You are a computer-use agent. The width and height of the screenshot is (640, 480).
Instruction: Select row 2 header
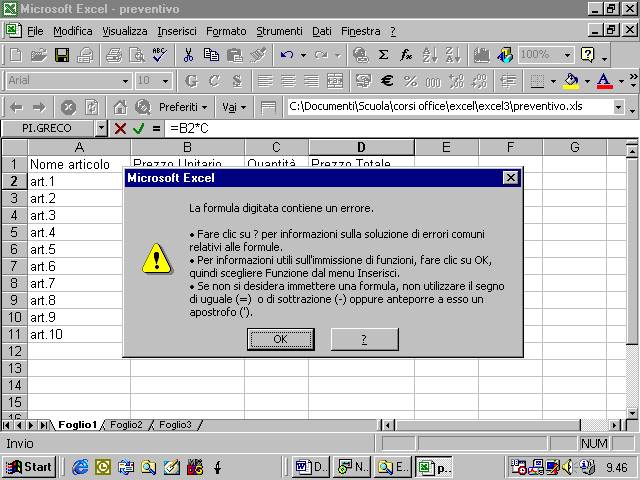[14, 181]
